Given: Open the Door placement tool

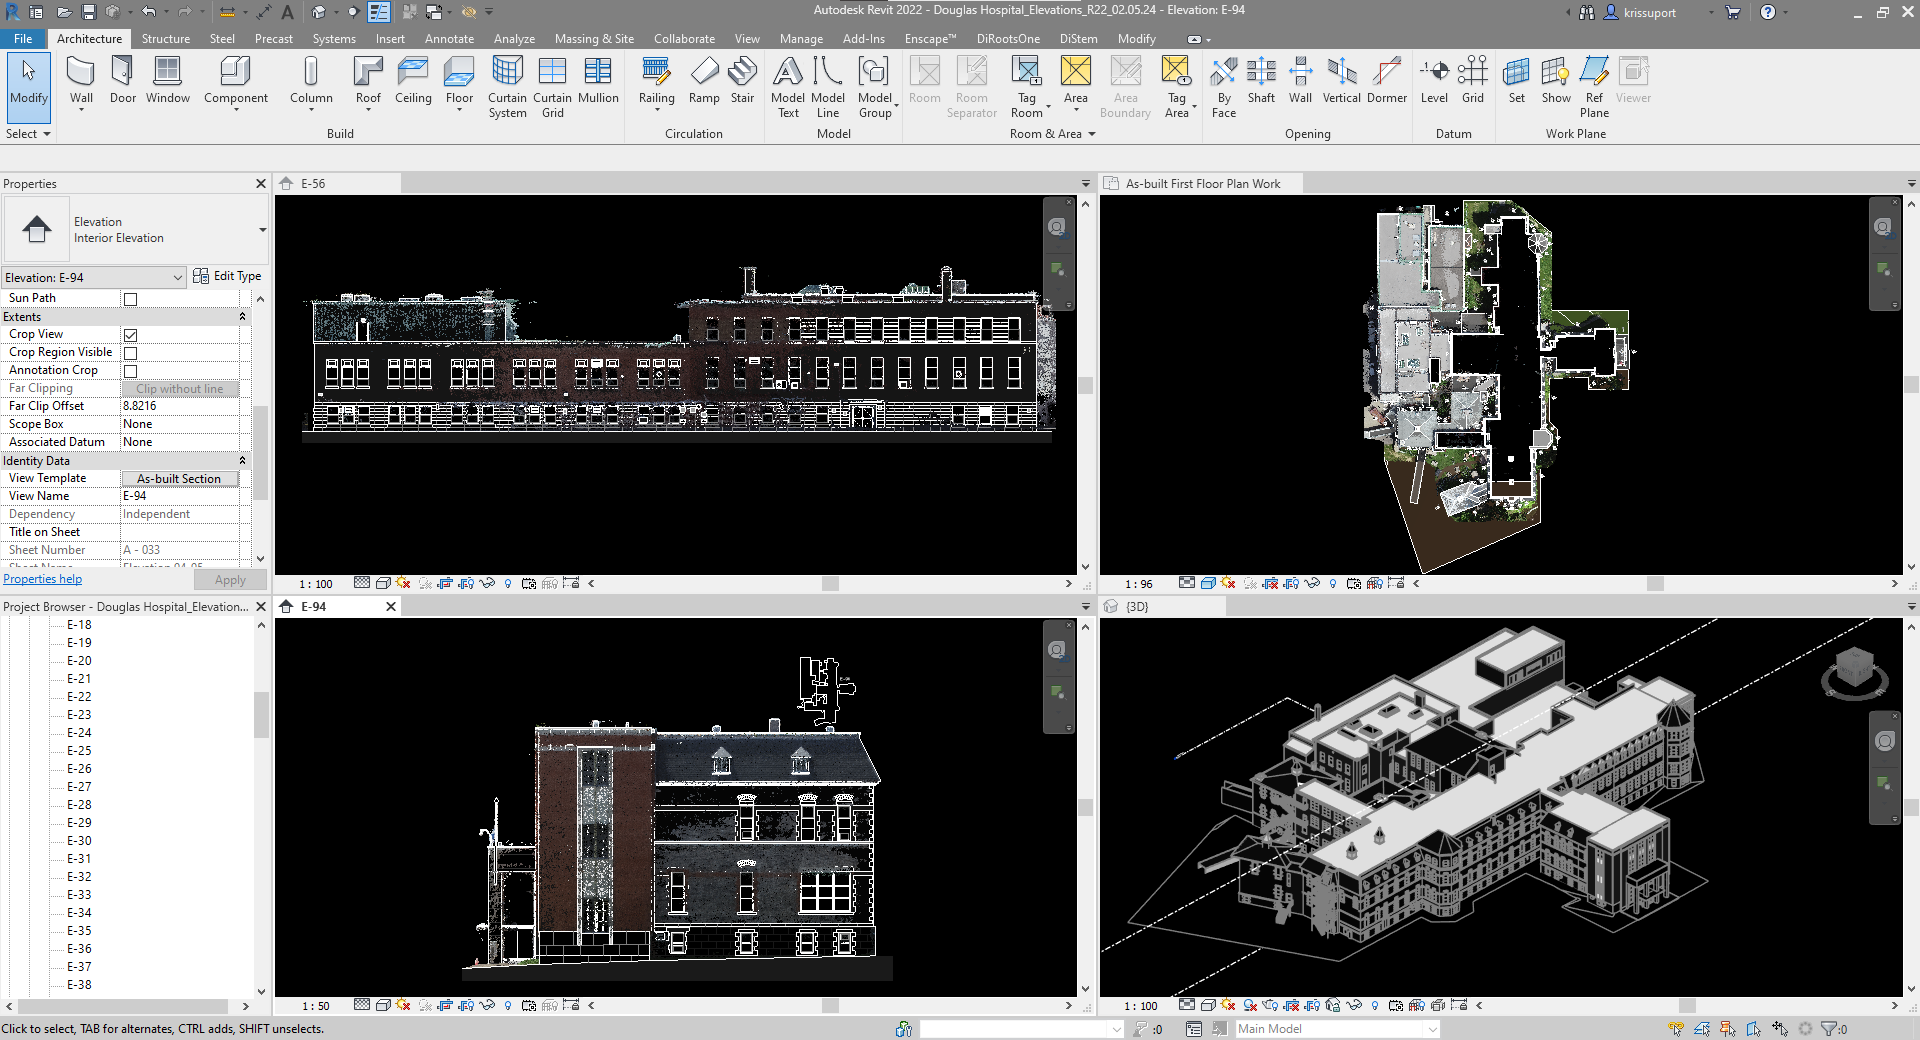Looking at the screenshot, I should coord(122,80).
